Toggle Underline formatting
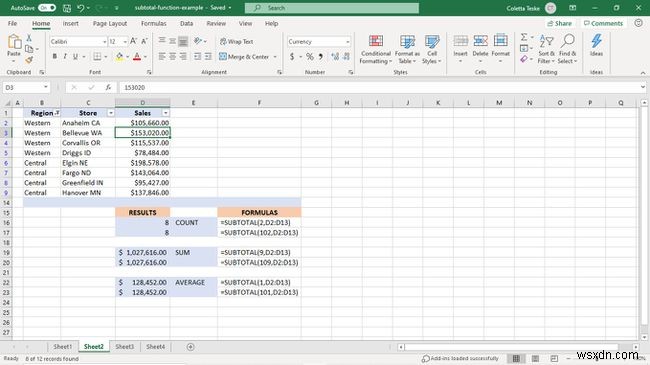Image resolution: width=650 pixels, height=365 pixels. pyautogui.click(x=75, y=56)
